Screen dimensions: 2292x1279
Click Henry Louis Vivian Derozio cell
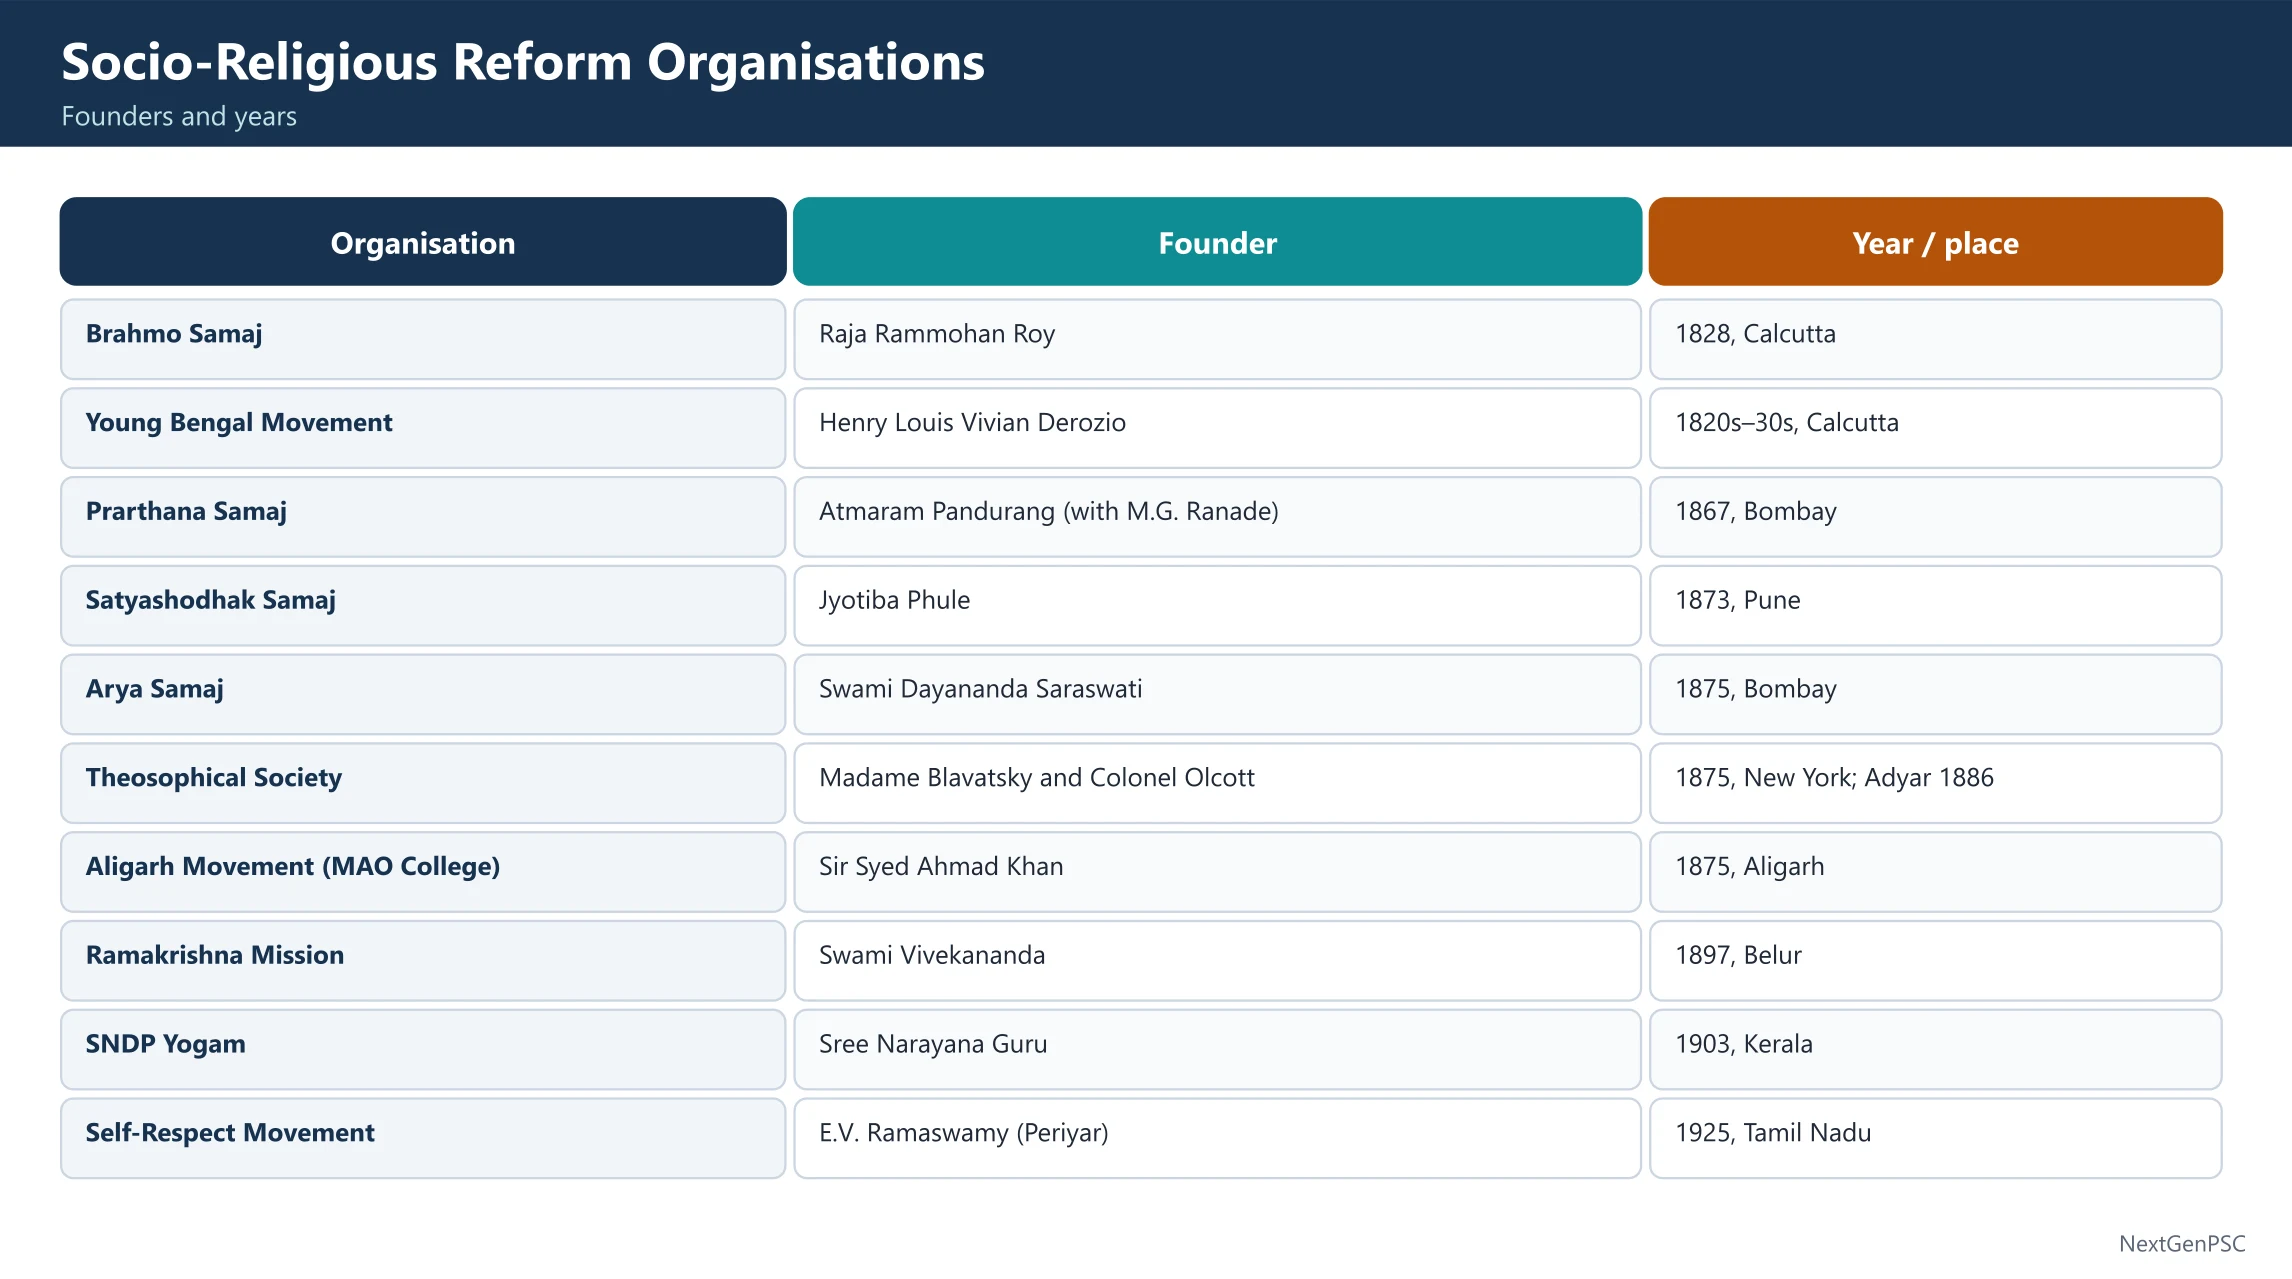click(x=1217, y=428)
